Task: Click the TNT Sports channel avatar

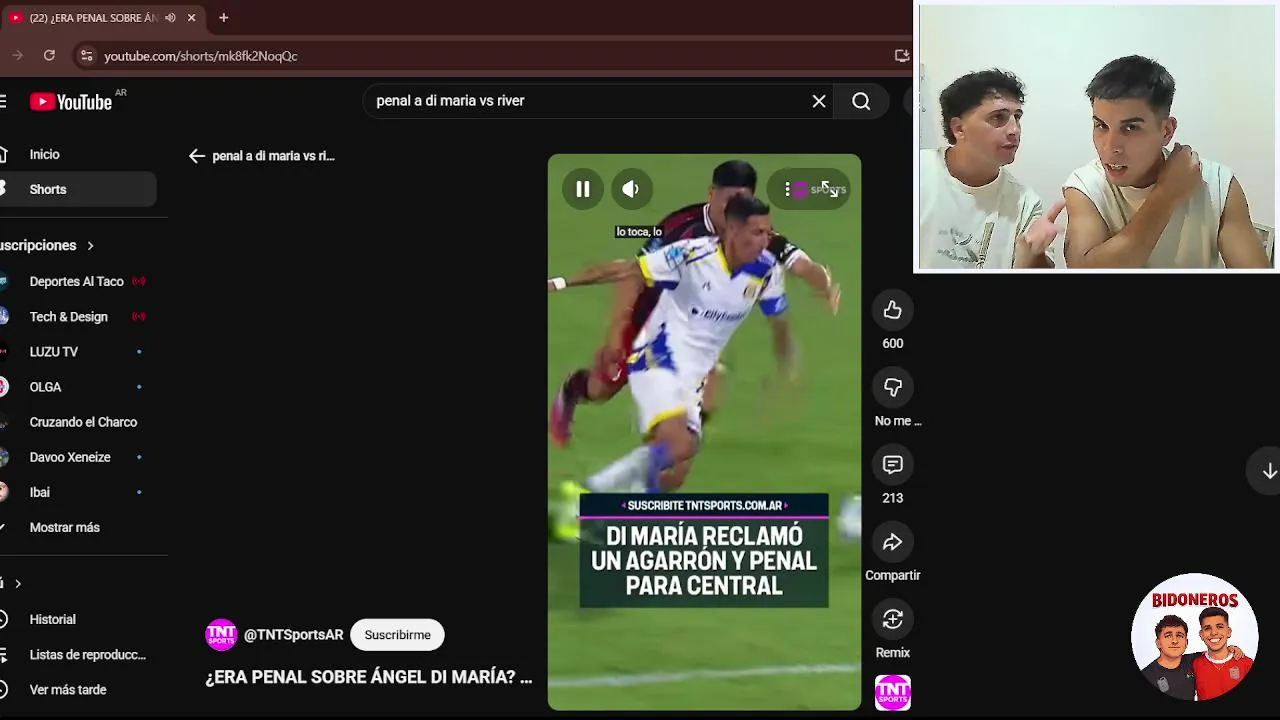Action: 221,635
